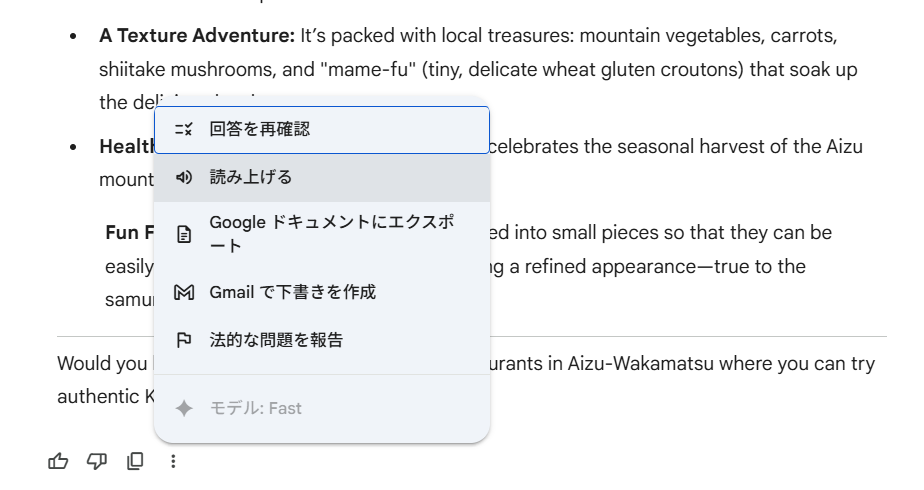This screenshot has width=924, height=490.
Task: Click the document icon for Google ドキュメント export
Action: coord(183,235)
